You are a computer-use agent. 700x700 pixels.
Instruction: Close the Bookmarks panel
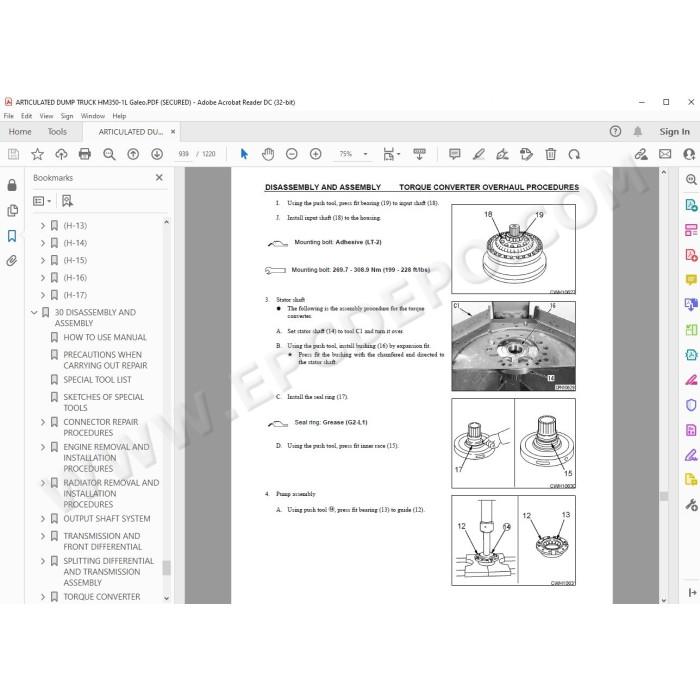tap(159, 178)
